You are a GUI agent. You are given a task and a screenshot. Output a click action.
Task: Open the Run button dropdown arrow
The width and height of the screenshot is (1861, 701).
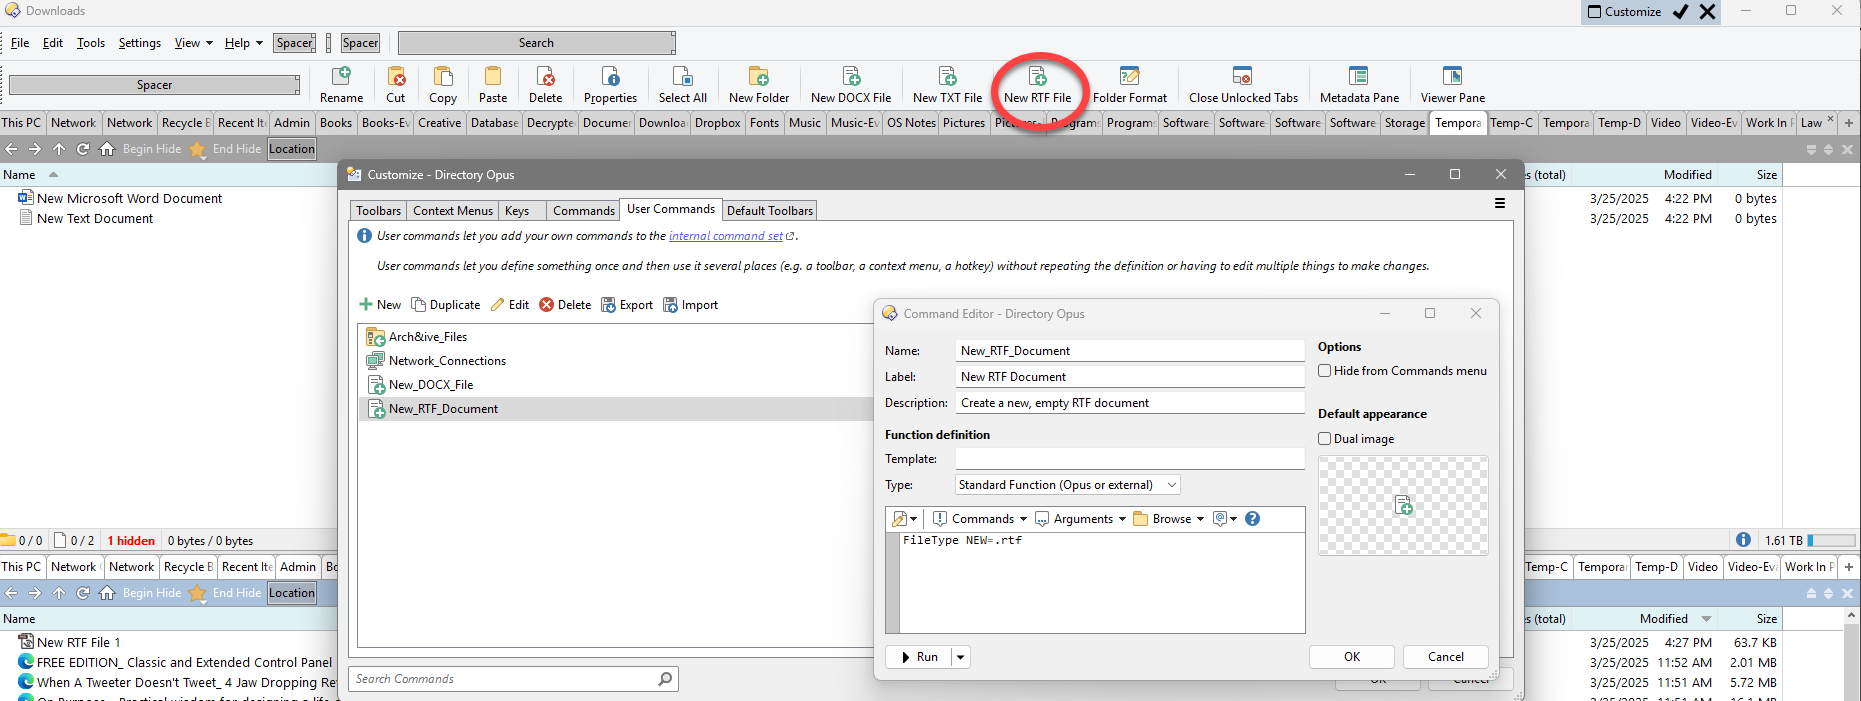tap(960, 657)
